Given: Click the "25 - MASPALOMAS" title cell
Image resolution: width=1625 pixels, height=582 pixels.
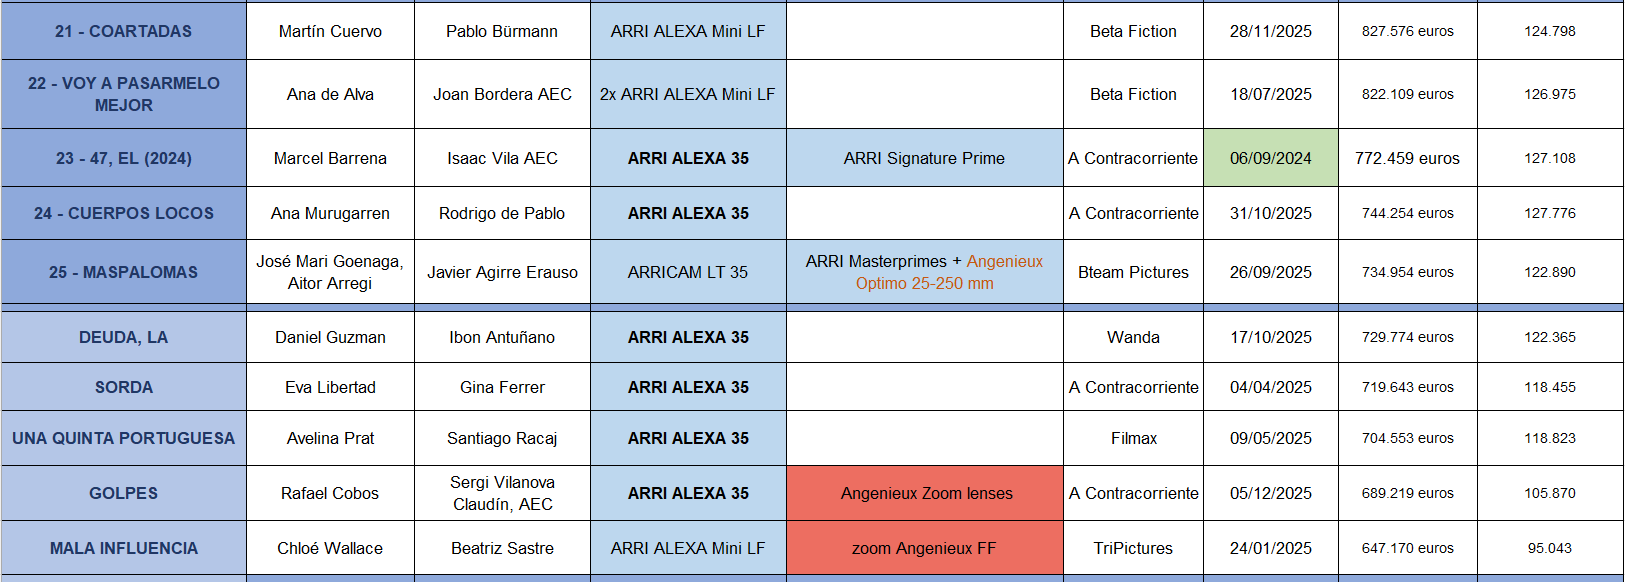Looking at the screenshot, I should (x=123, y=272).
